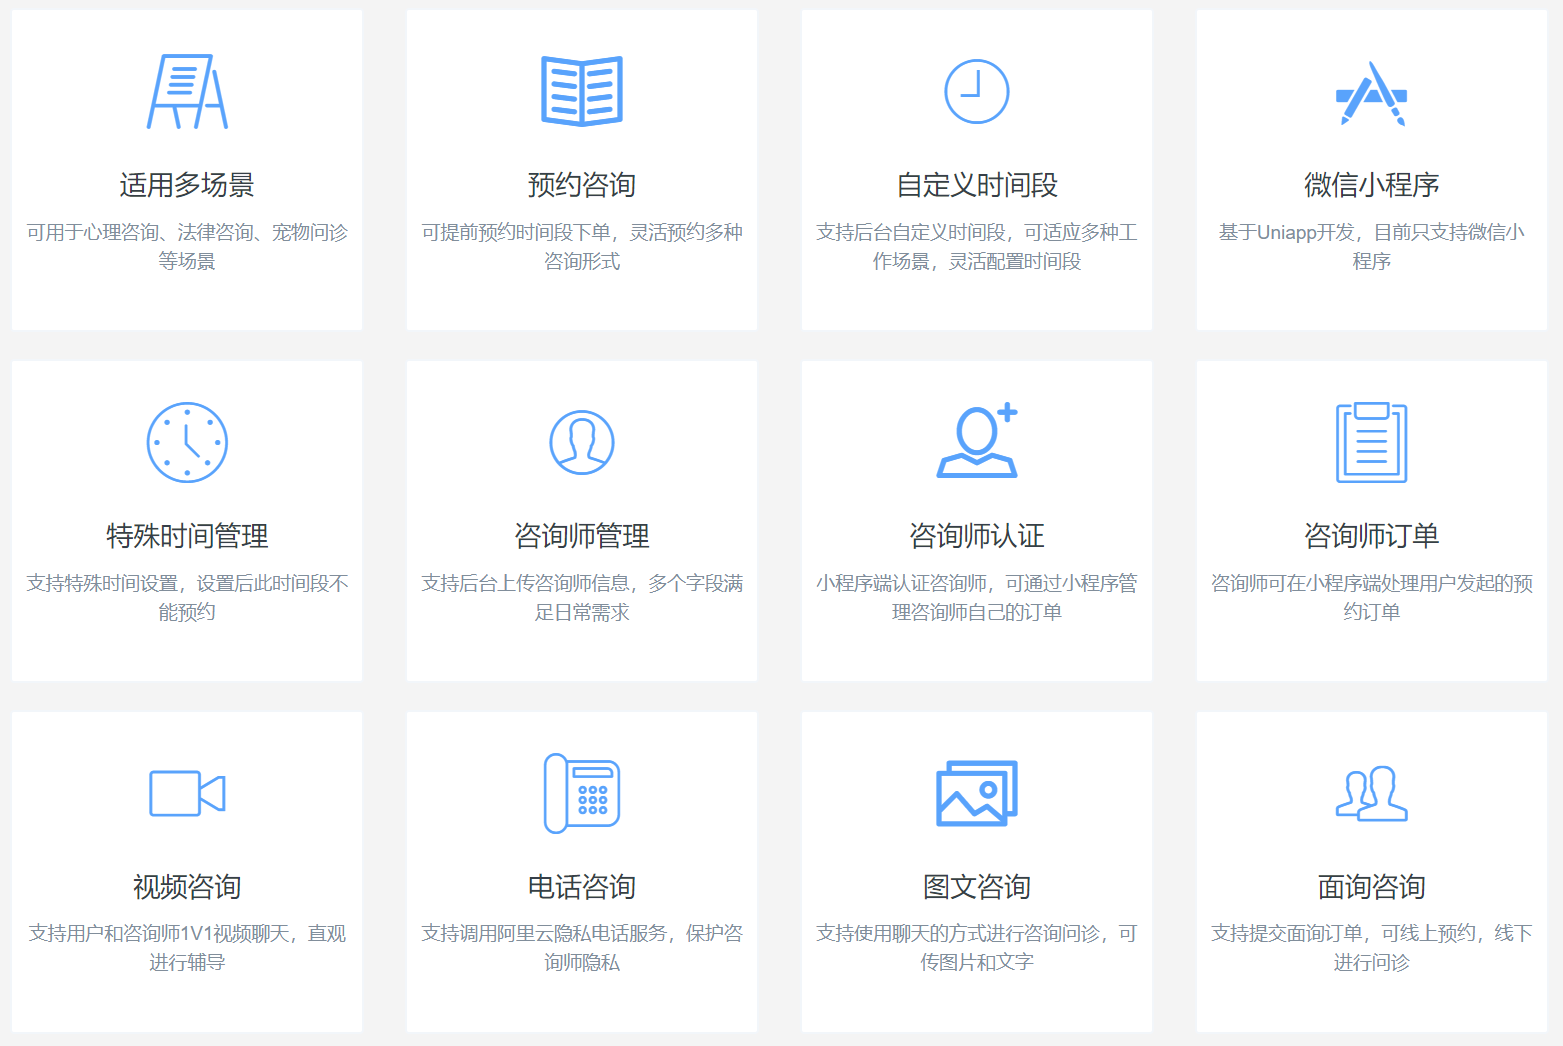The image size is (1563, 1046).
Task: Click the picture icon above 图文咨询
Action: pyautogui.click(x=977, y=793)
